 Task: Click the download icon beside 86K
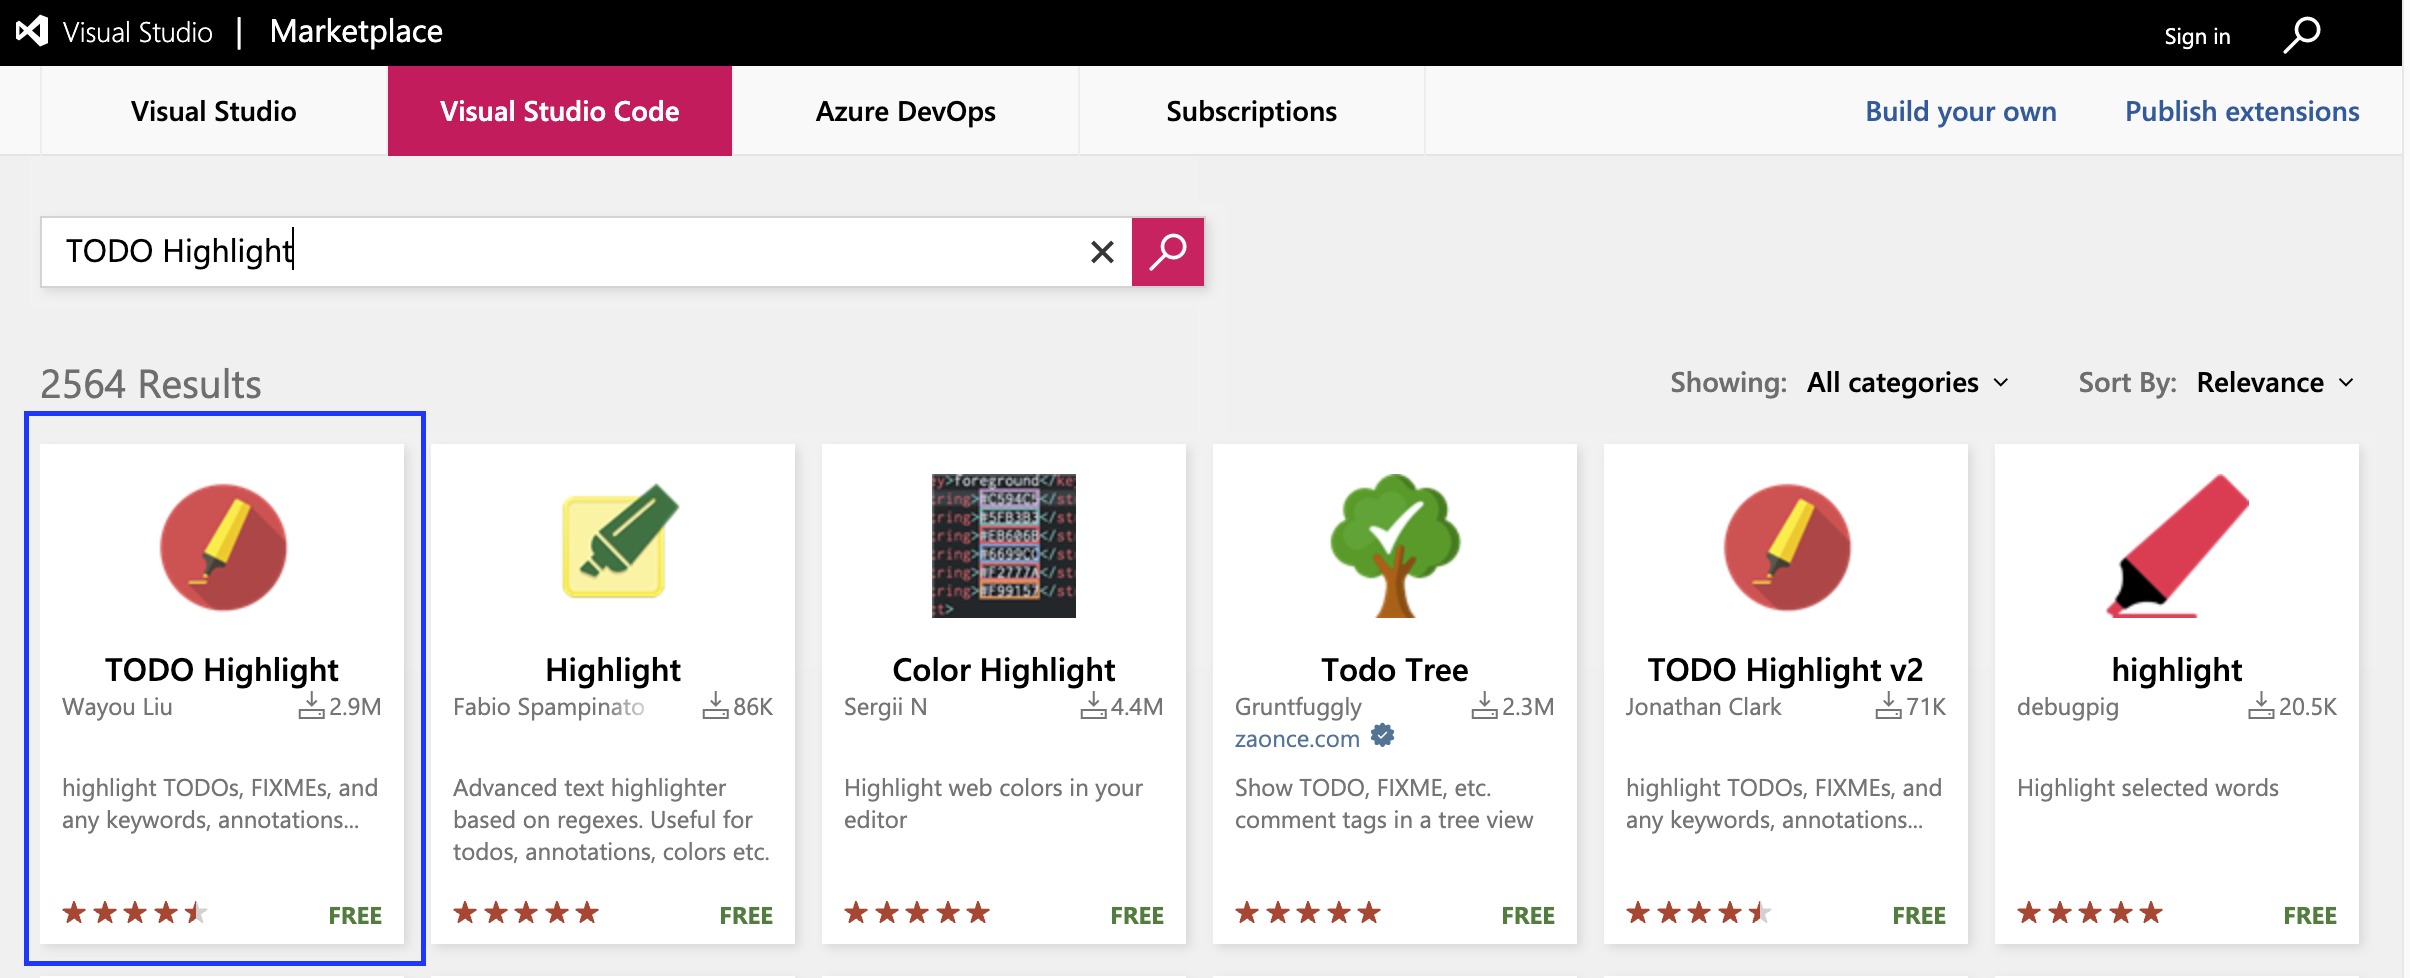tap(715, 706)
